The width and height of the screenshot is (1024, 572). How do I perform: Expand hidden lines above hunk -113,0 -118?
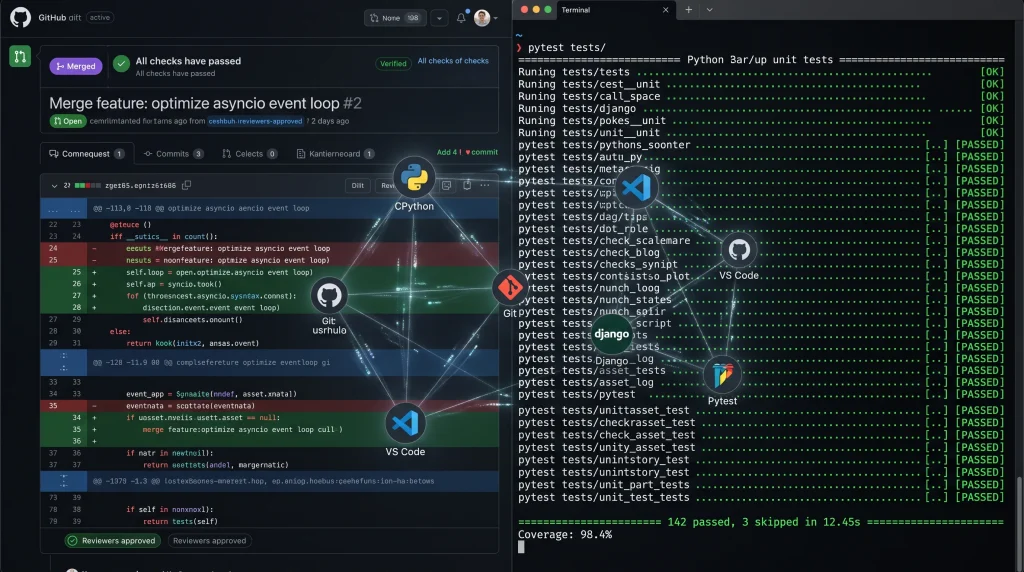[x=63, y=208]
